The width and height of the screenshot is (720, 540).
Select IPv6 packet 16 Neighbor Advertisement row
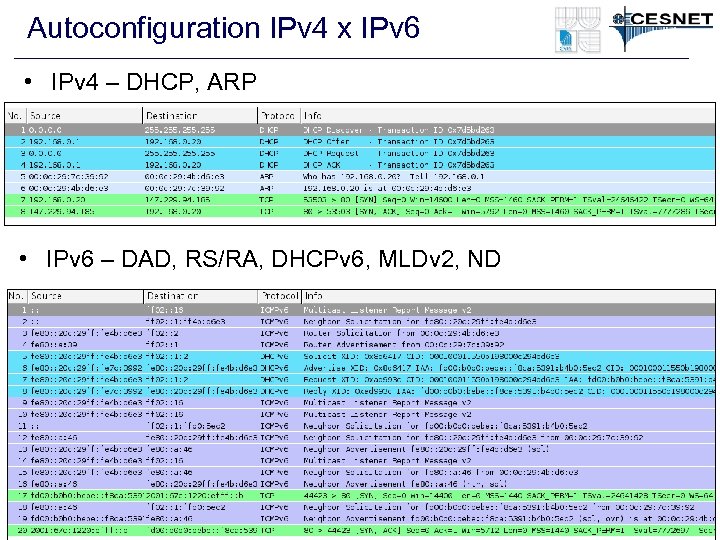click(361, 484)
